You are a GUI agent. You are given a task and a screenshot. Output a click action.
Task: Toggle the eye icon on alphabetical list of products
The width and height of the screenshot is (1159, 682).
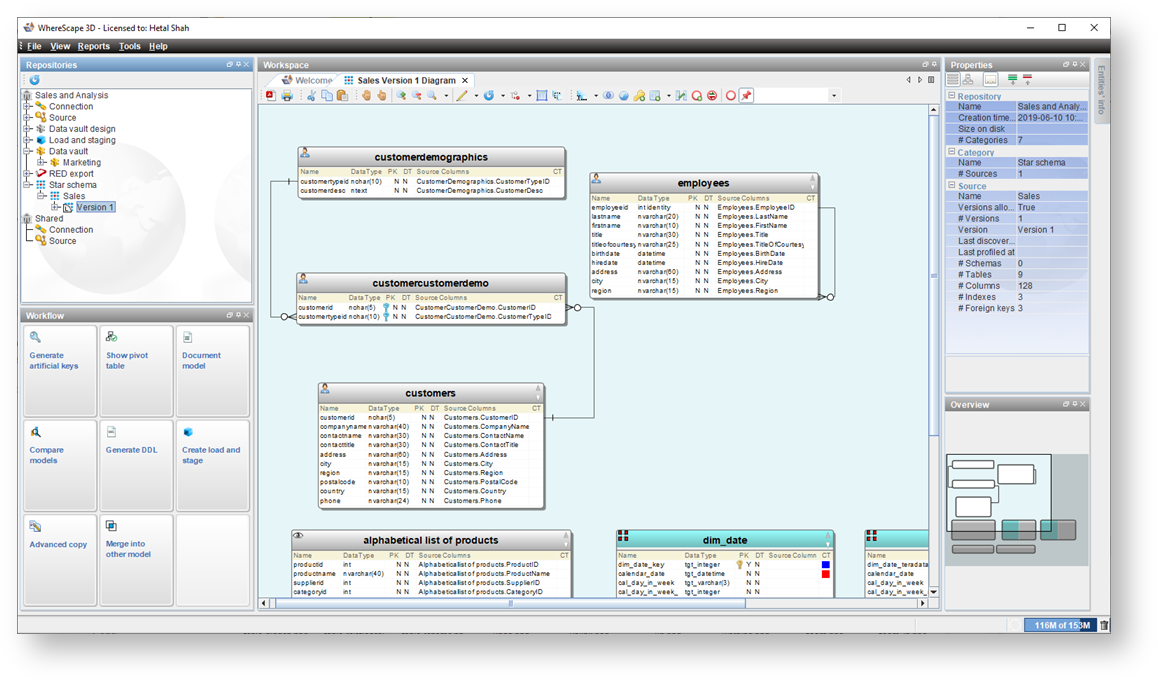coord(298,537)
